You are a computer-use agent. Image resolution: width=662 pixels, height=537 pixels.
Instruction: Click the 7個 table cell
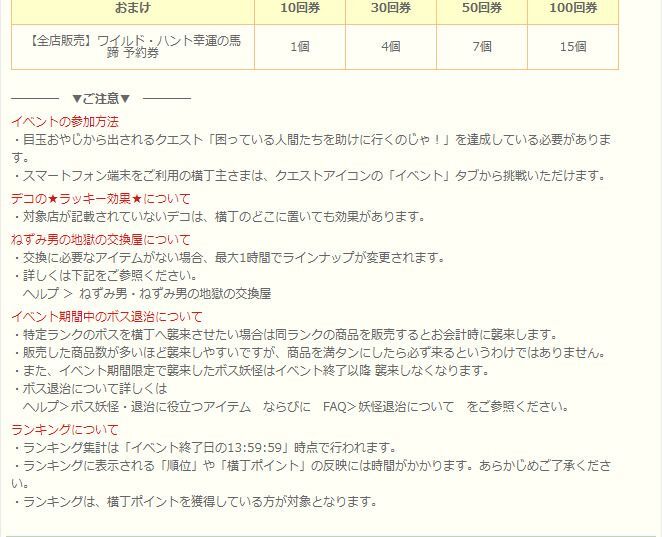click(x=481, y=47)
